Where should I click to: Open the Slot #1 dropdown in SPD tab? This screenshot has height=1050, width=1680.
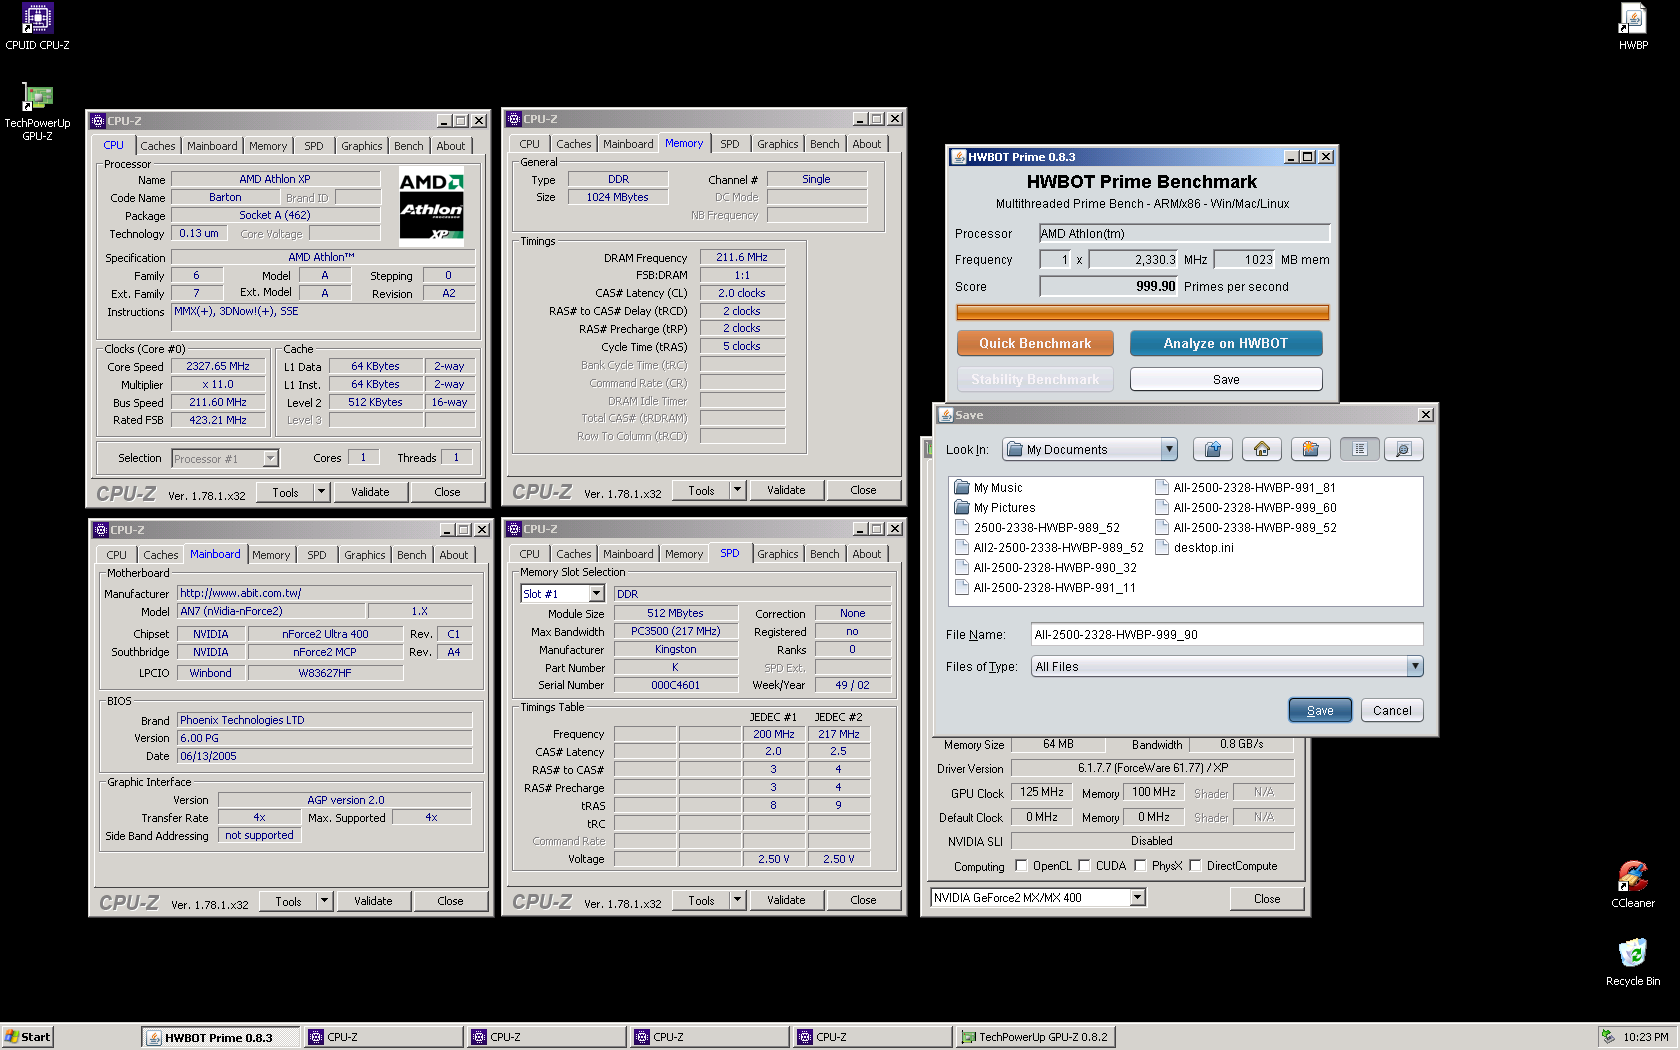click(596, 594)
